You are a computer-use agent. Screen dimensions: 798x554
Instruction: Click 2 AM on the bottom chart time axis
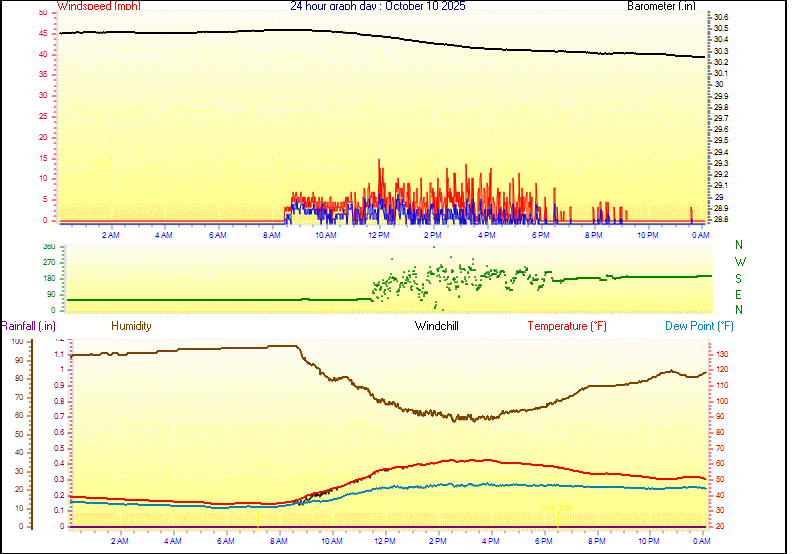[x=119, y=540]
